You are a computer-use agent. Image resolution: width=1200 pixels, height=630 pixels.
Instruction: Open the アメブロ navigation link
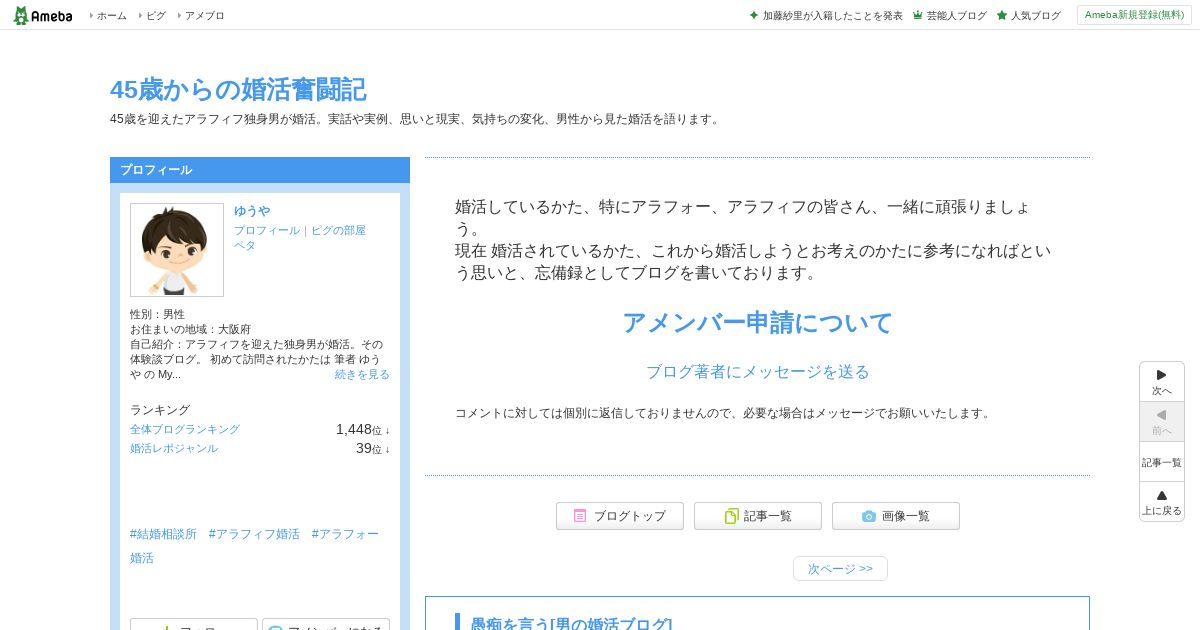[x=205, y=16]
